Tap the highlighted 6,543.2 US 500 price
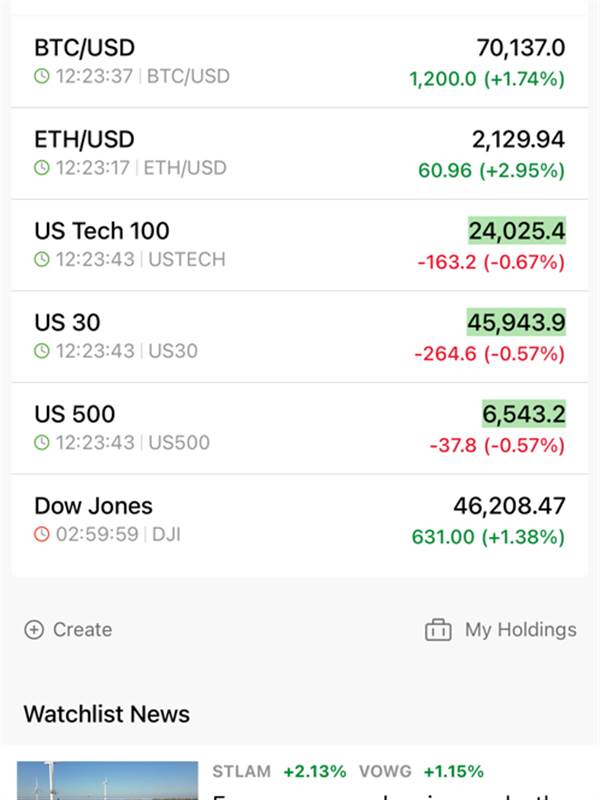The image size is (600, 800). [523, 414]
